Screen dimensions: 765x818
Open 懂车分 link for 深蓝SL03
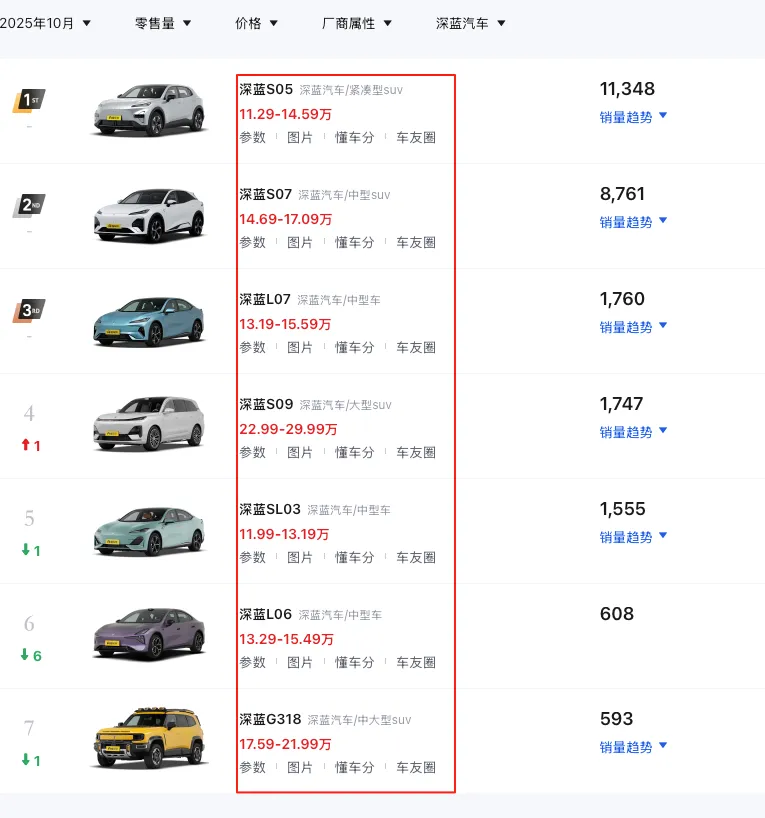coord(354,557)
